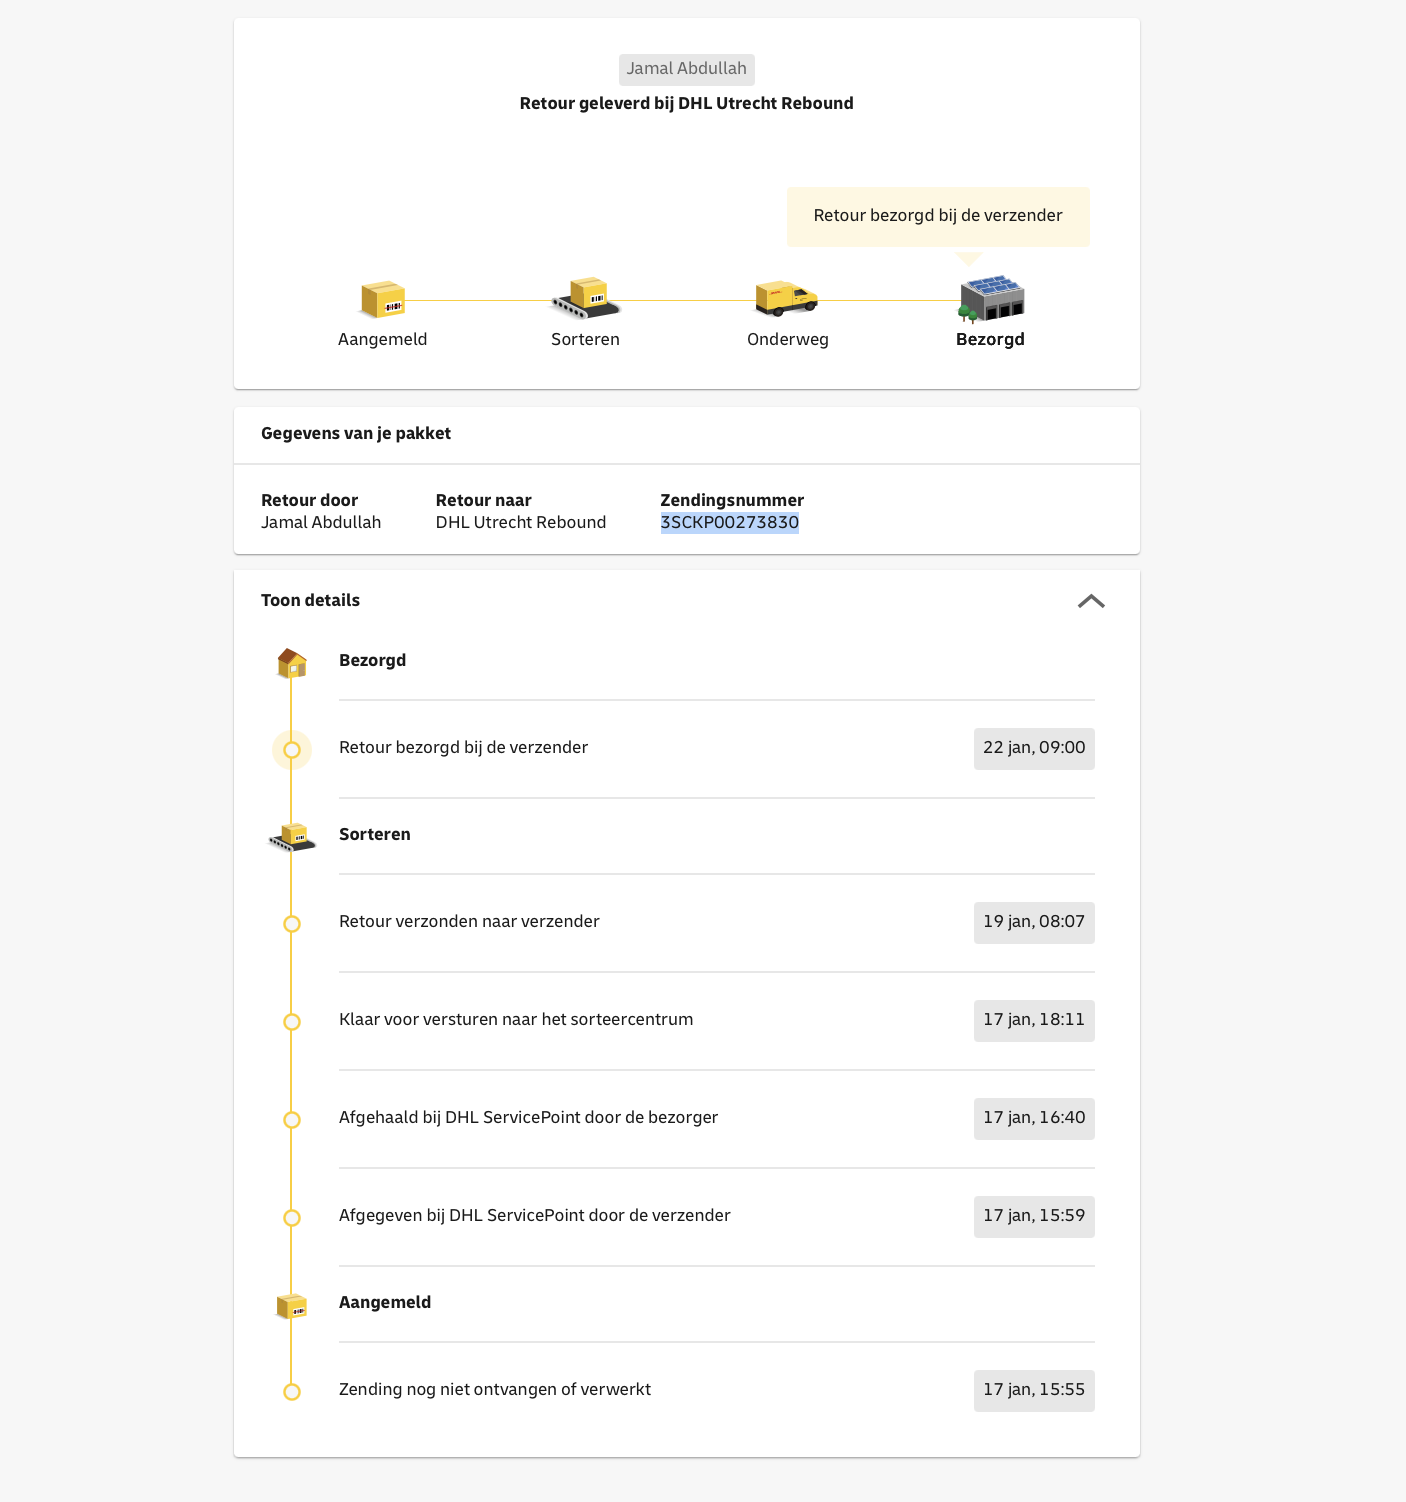
Task: Click the conveyor icon beside Sorteren details
Action: pos(292,837)
